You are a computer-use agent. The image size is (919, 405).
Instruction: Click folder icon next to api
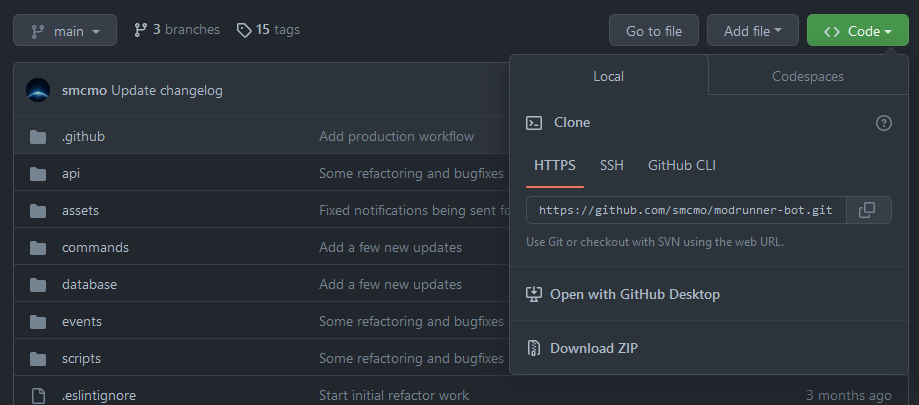(38, 174)
